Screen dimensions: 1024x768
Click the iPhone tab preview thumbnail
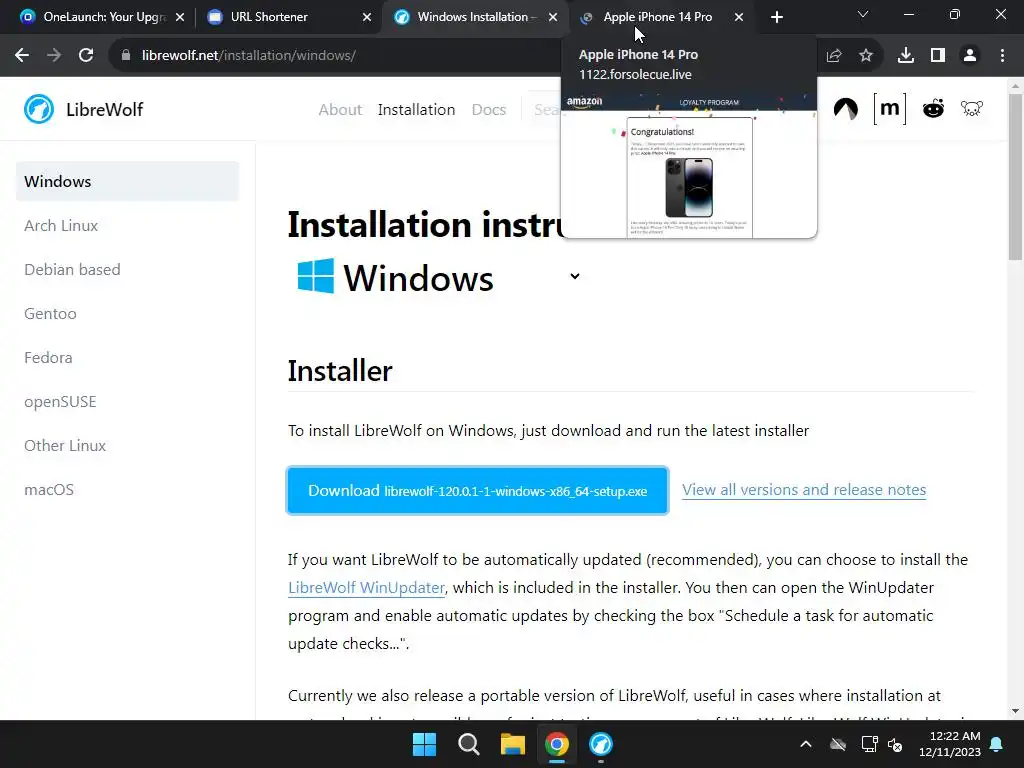pos(689,165)
